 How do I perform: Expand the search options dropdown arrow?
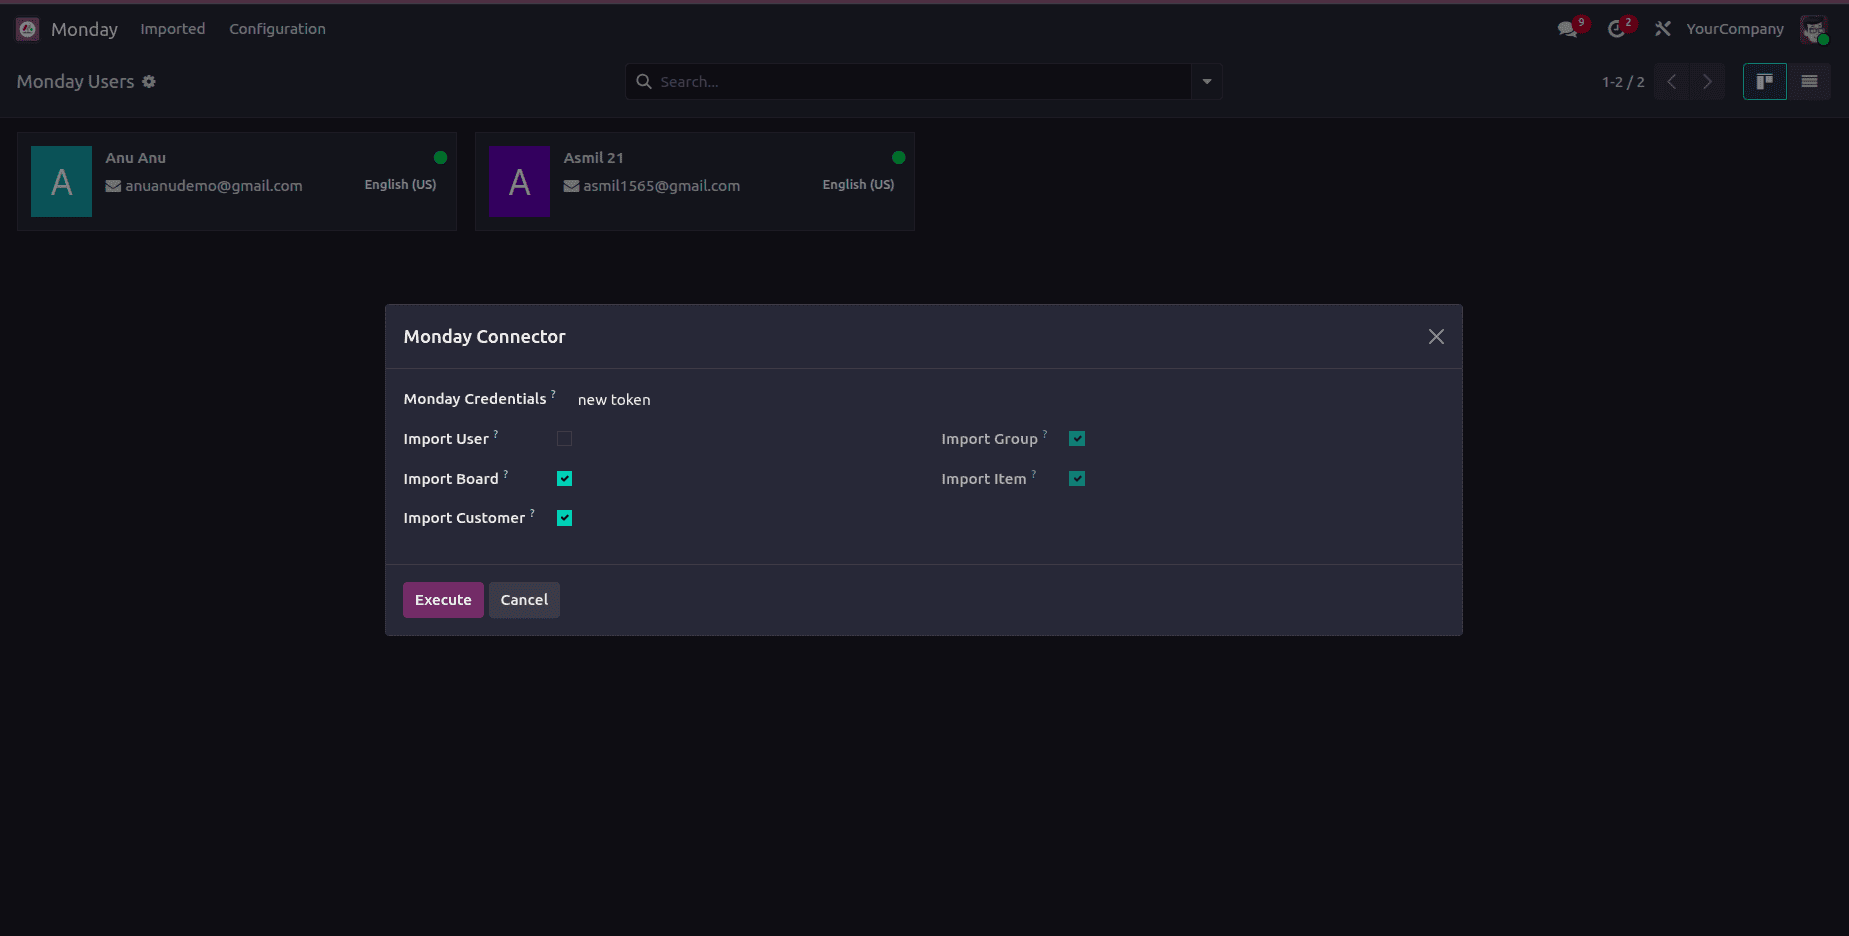pos(1207,82)
